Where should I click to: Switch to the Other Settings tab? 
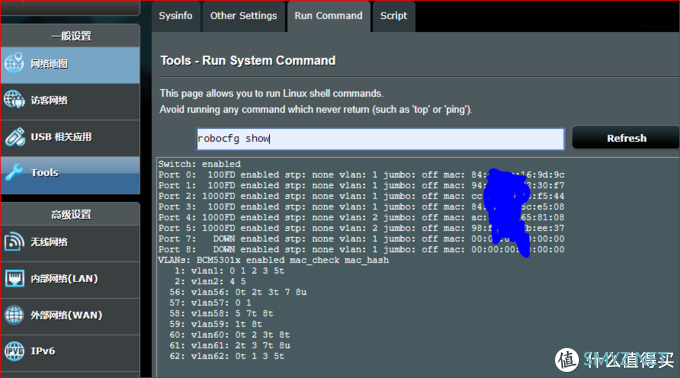coord(243,16)
